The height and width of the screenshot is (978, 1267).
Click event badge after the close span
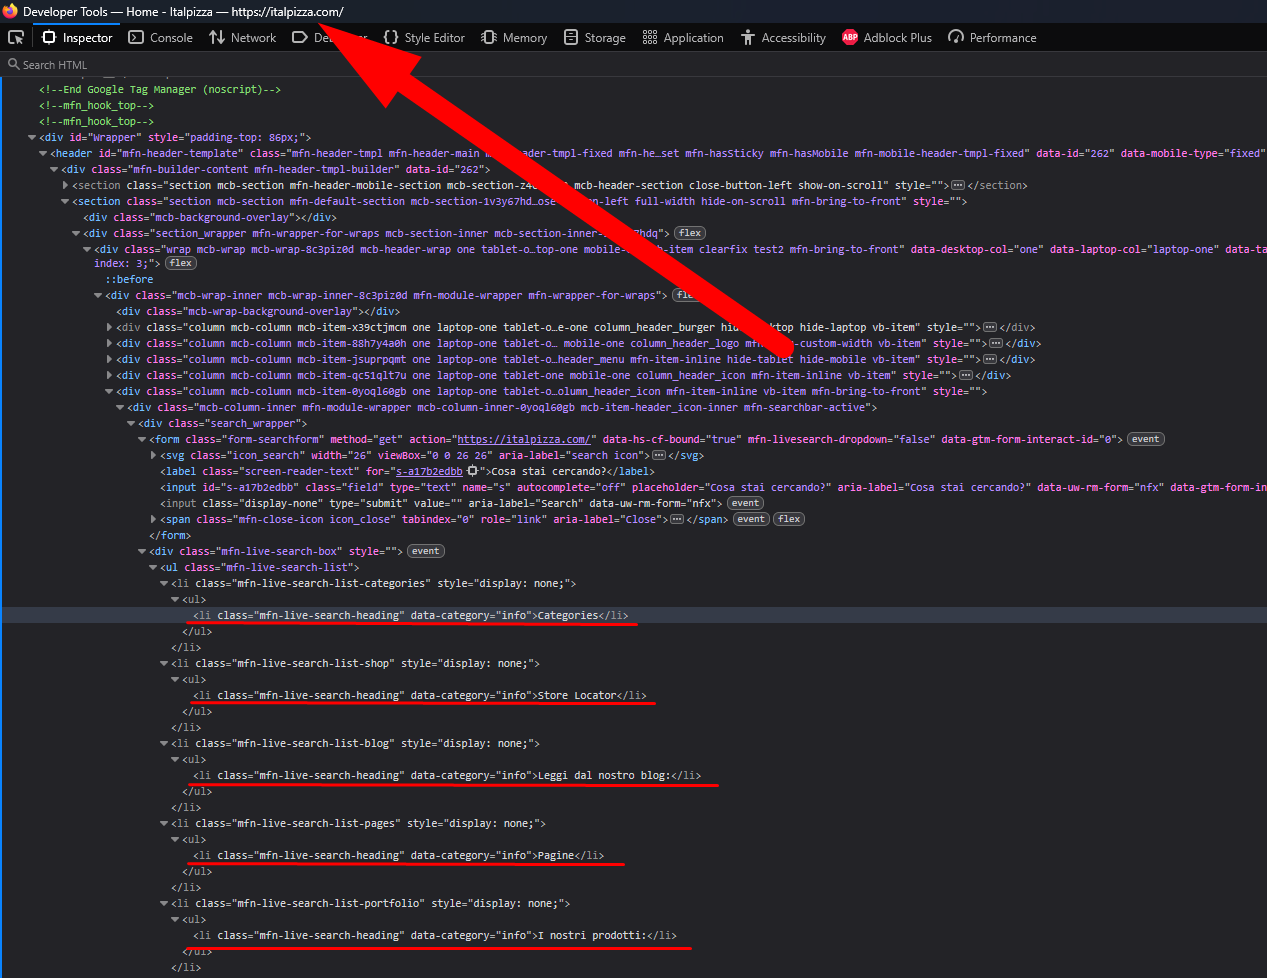[751, 520]
